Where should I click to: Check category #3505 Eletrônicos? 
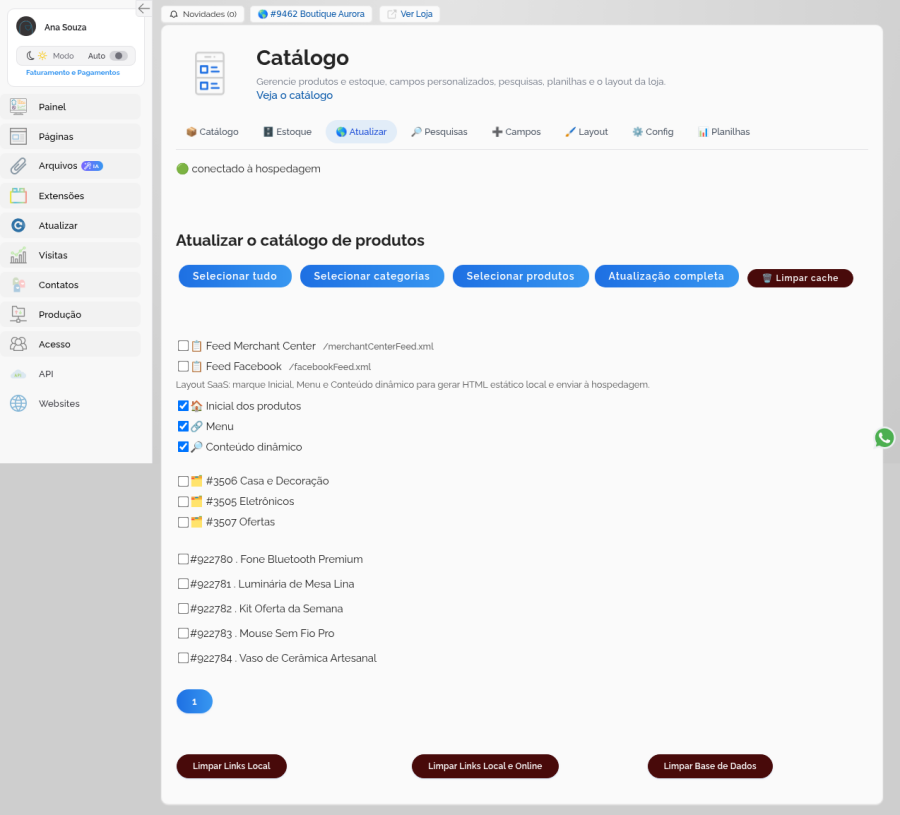tap(183, 502)
